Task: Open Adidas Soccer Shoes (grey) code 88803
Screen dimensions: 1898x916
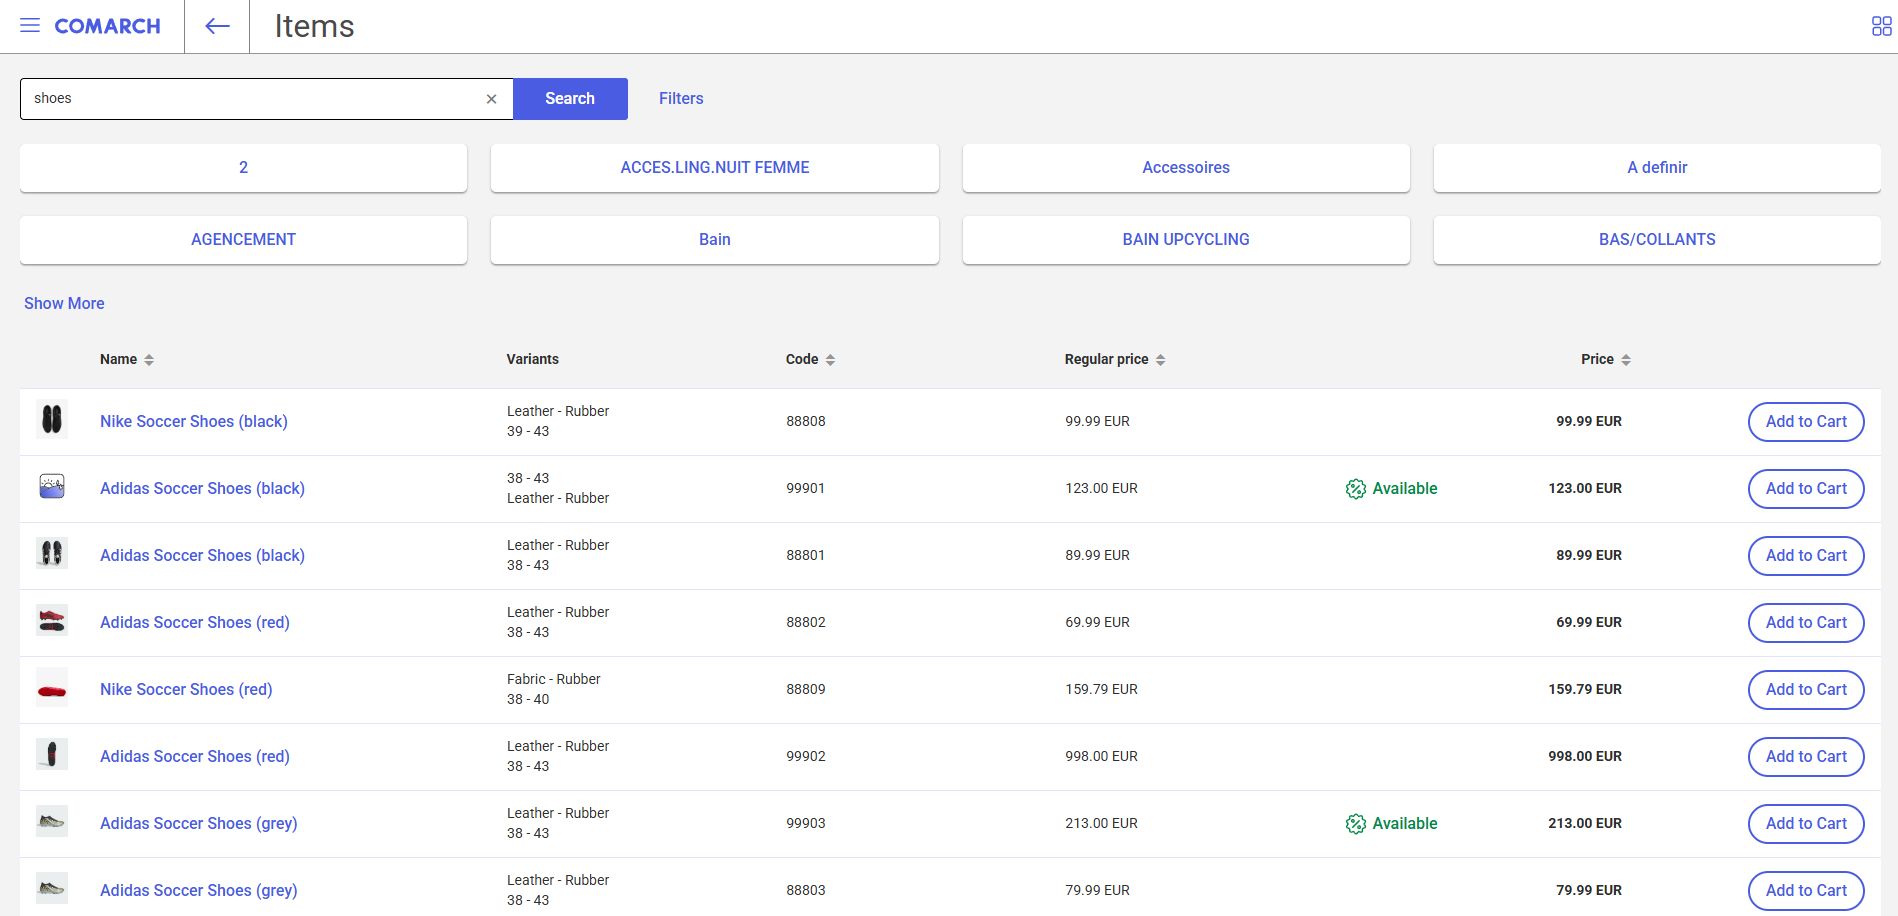Action: [x=199, y=890]
